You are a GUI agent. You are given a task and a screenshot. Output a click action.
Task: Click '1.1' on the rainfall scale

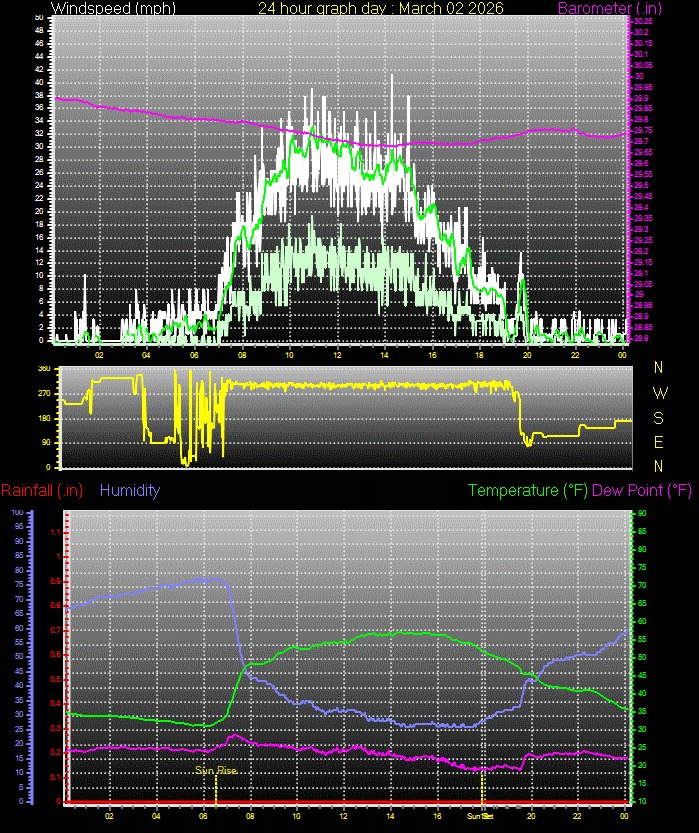click(x=56, y=532)
